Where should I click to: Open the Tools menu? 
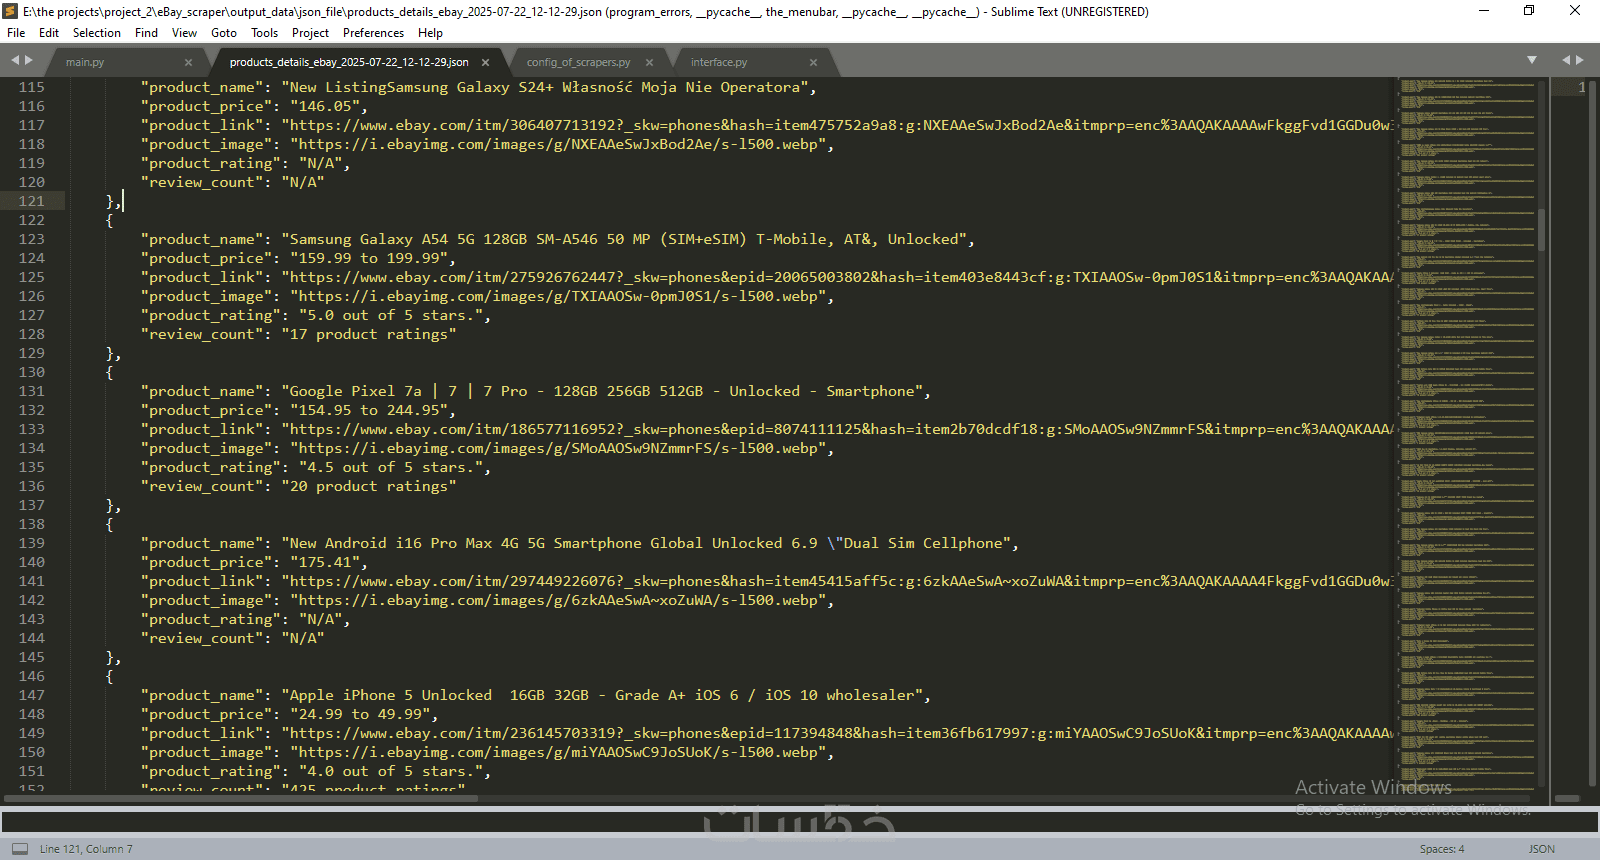[x=265, y=33]
